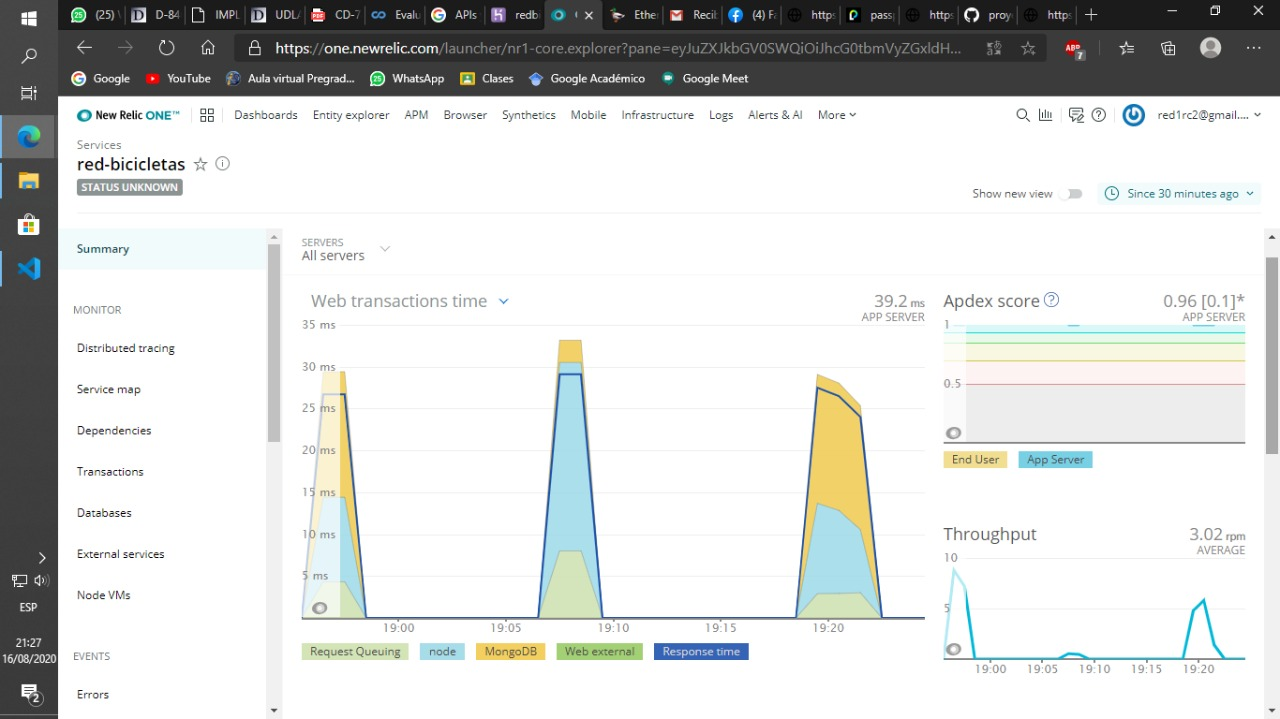Open External services in sidebar
This screenshot has width=1280, height=719.
(121, 553)
